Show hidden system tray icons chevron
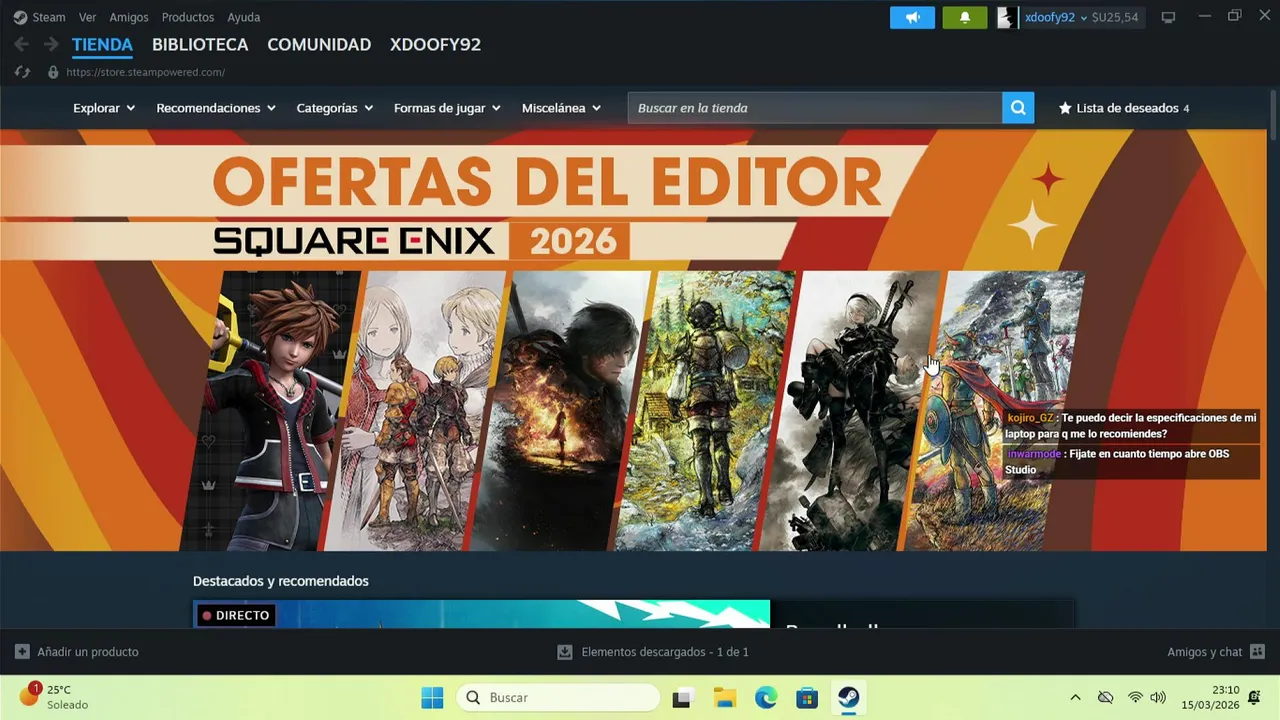Viewport: 1280px width, 720px height. click(1075, 698)
